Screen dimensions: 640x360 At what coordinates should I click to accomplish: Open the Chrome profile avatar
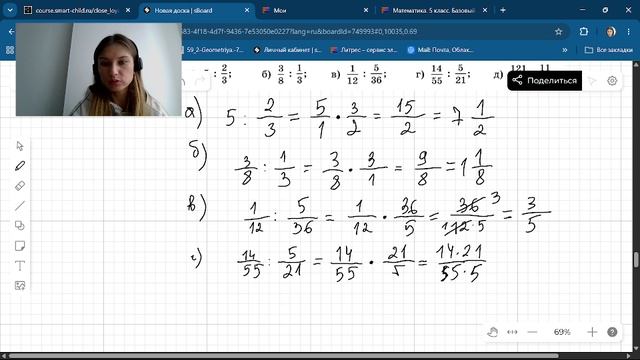click(611, 31)
